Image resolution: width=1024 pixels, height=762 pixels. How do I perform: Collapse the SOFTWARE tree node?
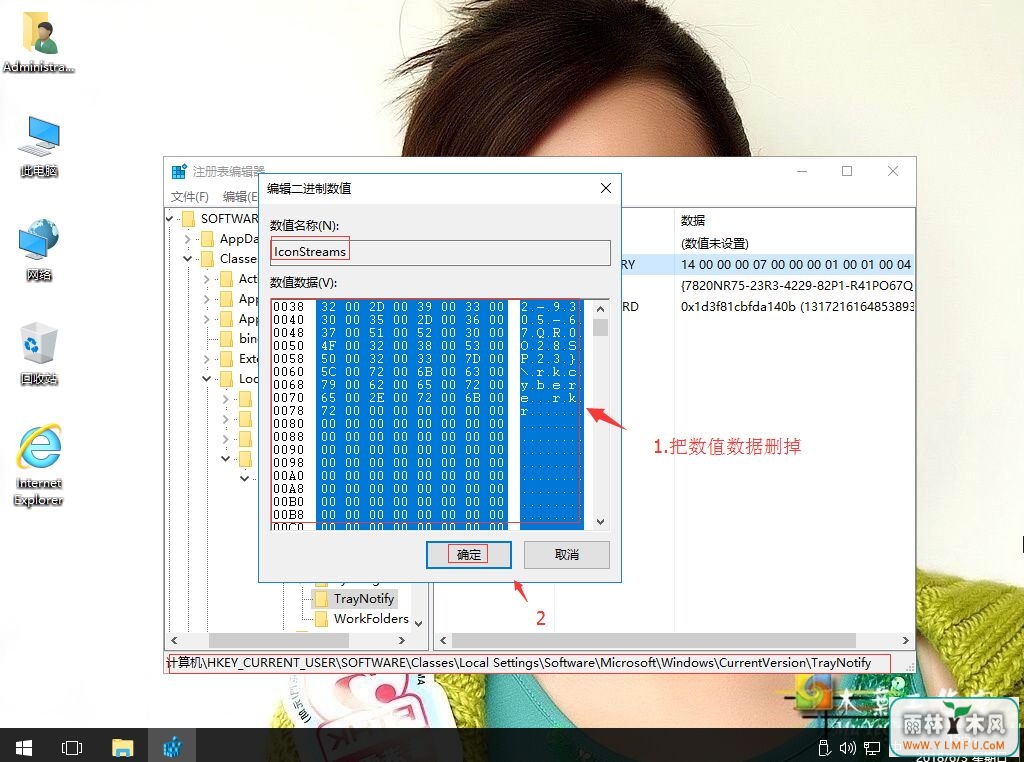click(x=170, y=219)
